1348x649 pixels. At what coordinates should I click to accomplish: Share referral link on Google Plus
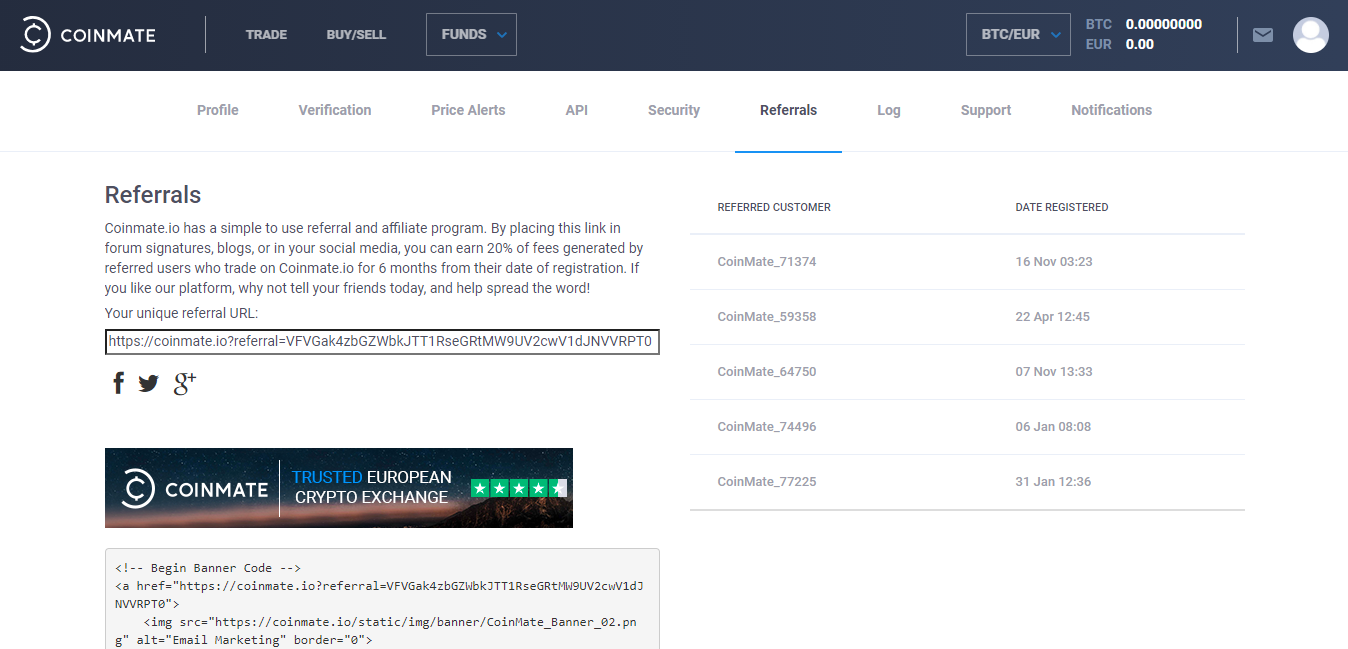(x=185, y=383)
